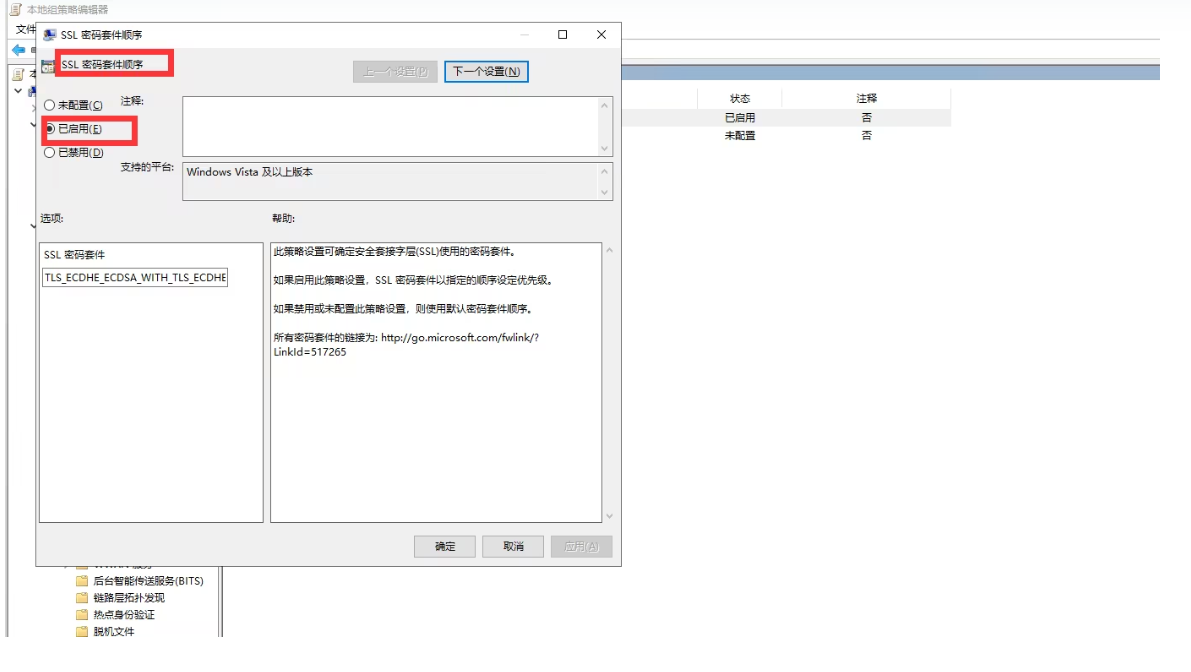Click the SSL 密码套件 text field
Viewport: 1191px width, 672px height.
pyautogui.click(x=135, y=278)
